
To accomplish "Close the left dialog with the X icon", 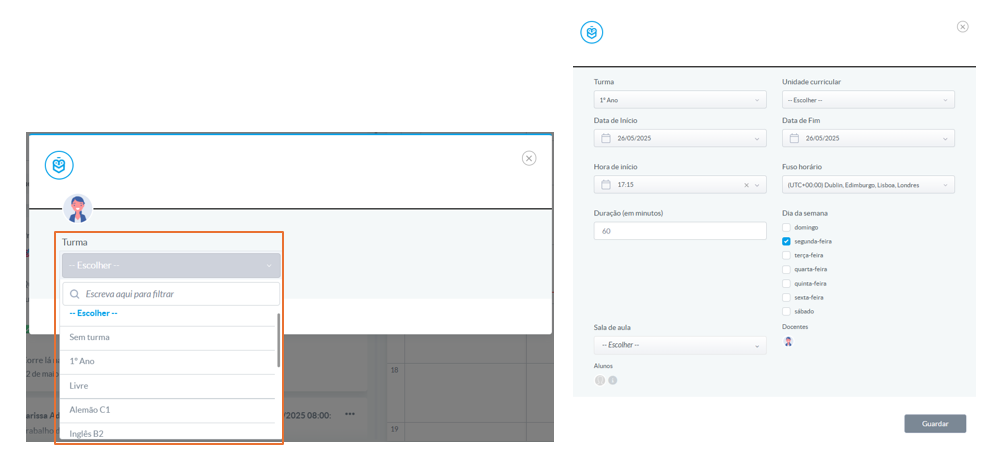I will (x=529, y=158).
